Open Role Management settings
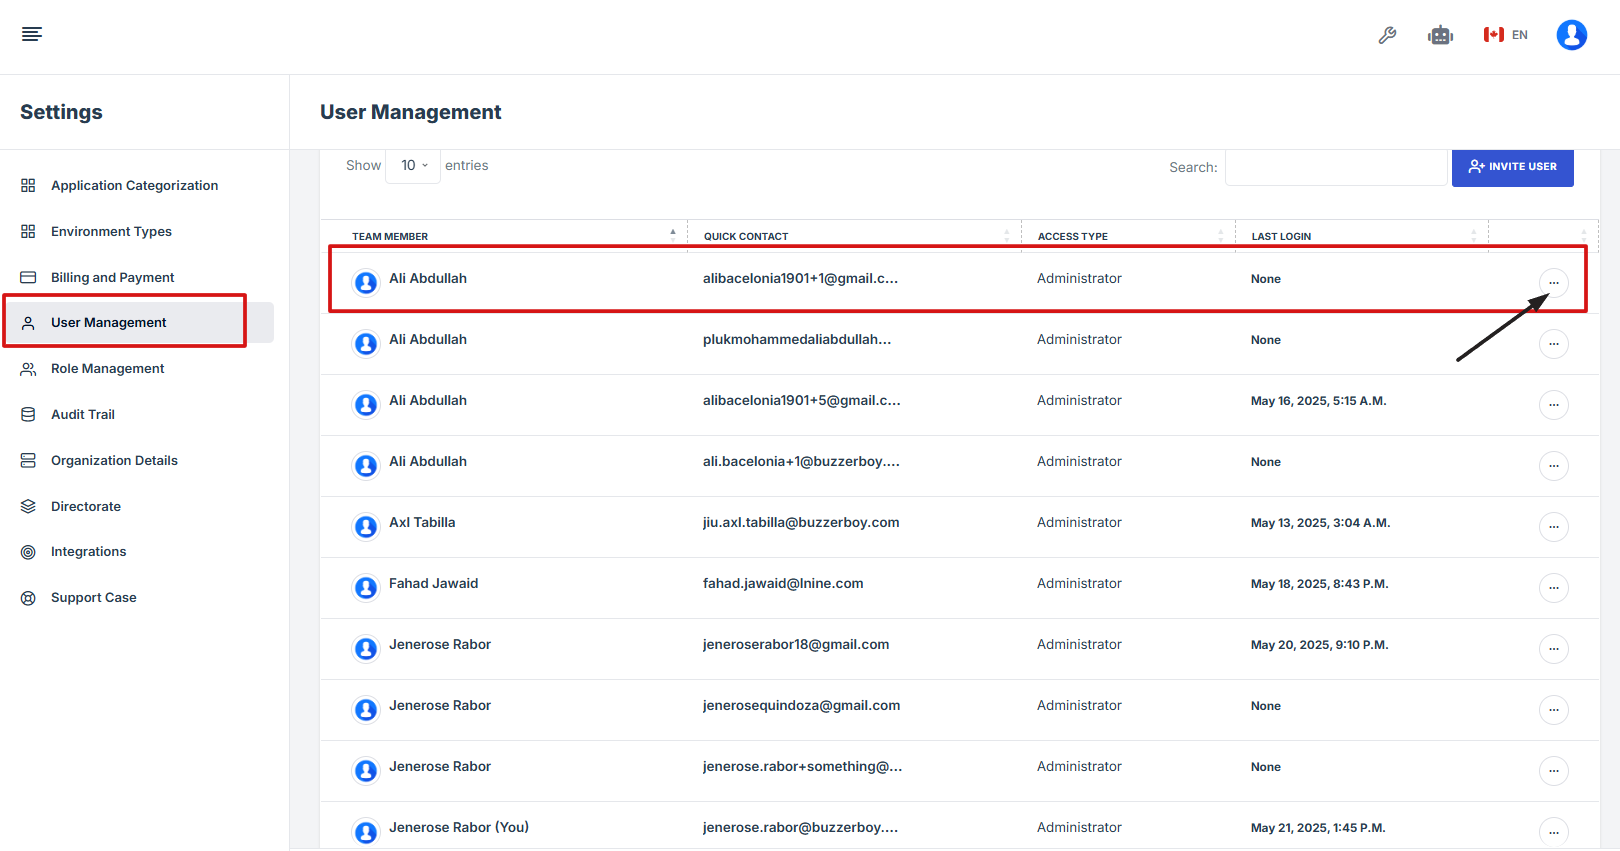The width and height of the screenshot is (1620, 851). 107,369
